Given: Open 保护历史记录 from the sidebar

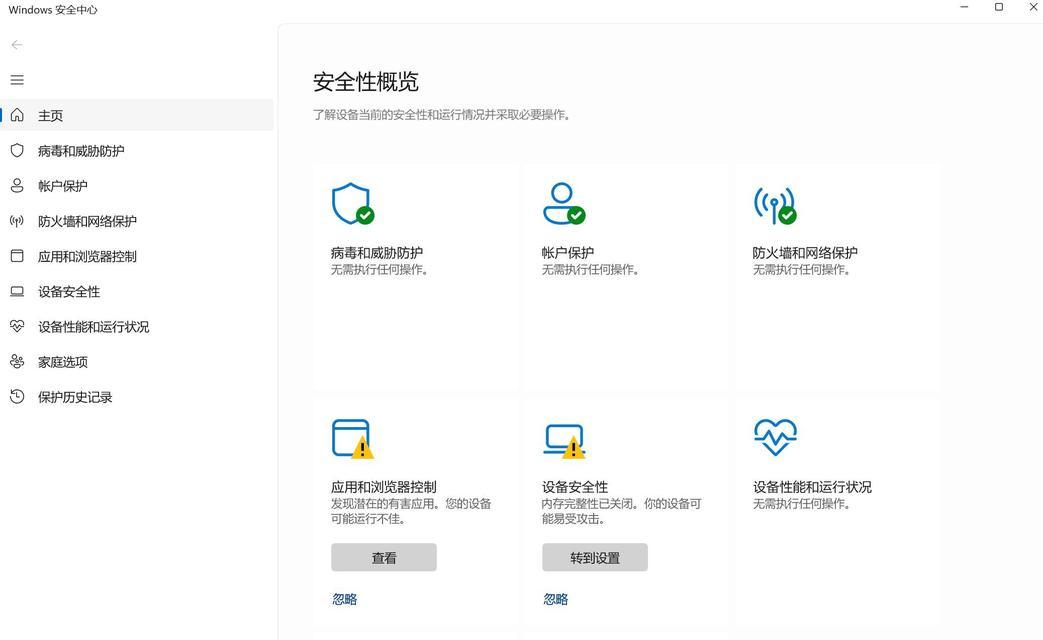Looking at the screenshot, I should (137, 397).
